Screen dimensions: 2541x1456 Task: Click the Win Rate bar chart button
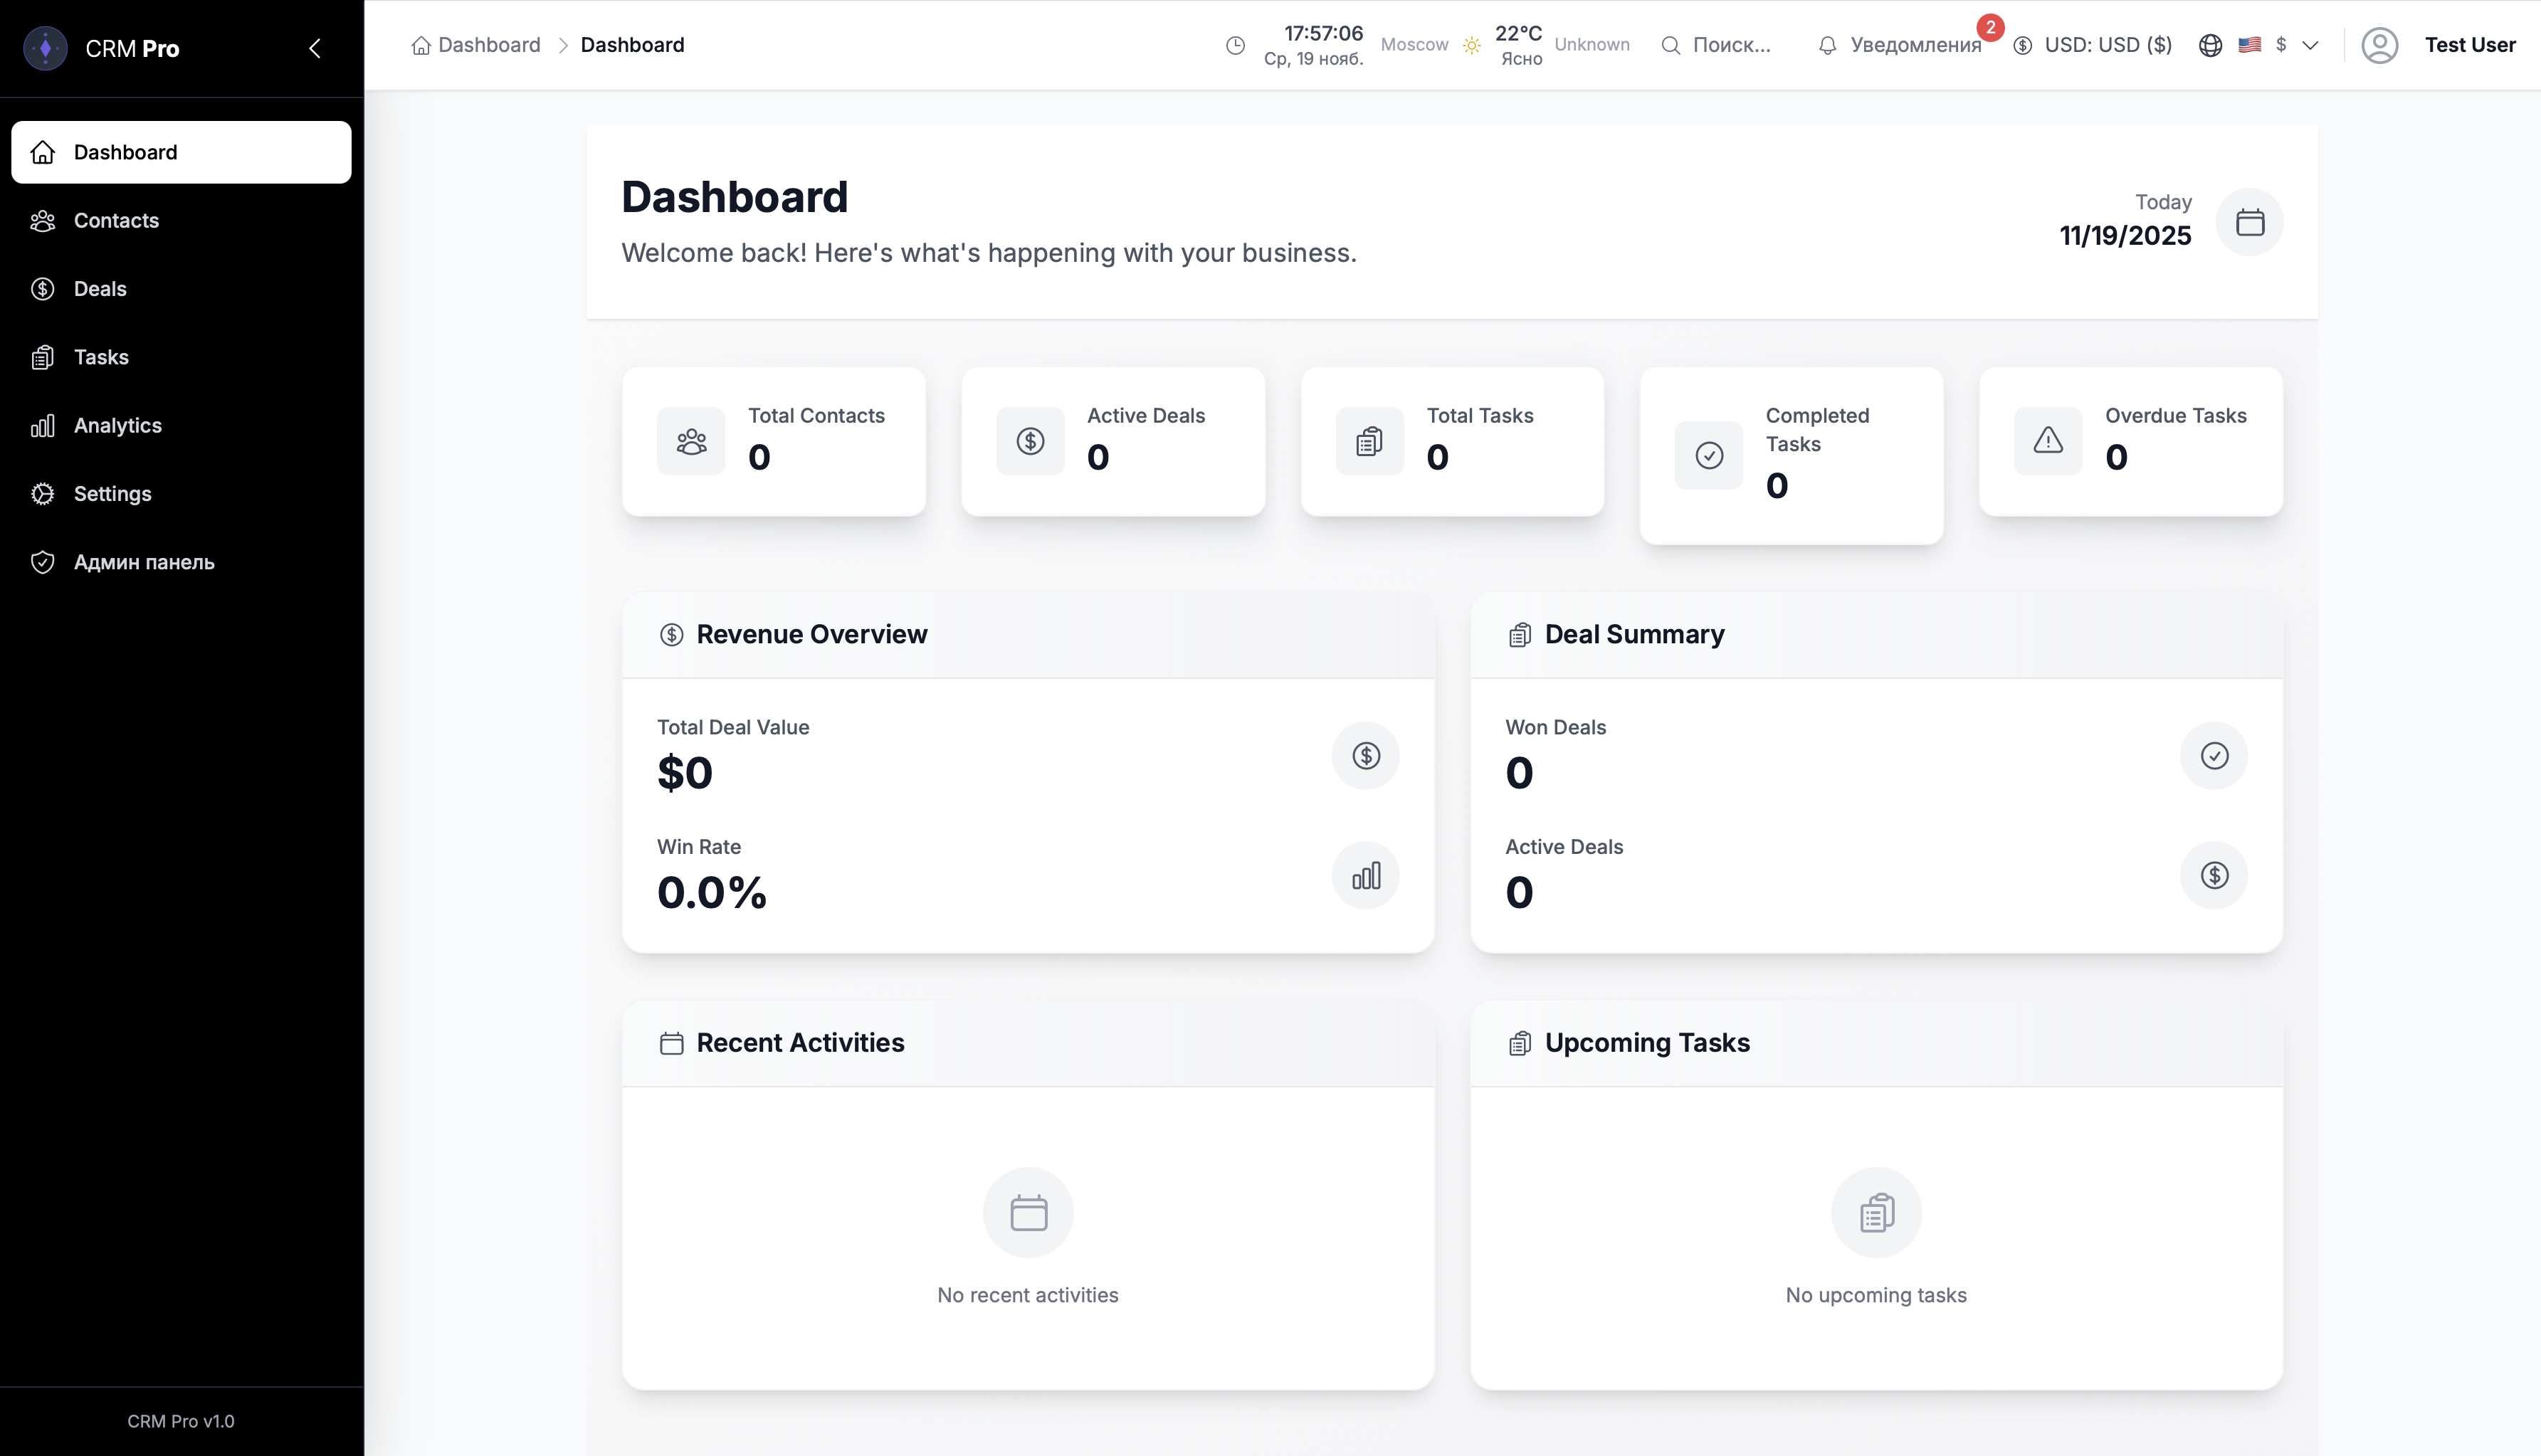[x=1365, y=875]
